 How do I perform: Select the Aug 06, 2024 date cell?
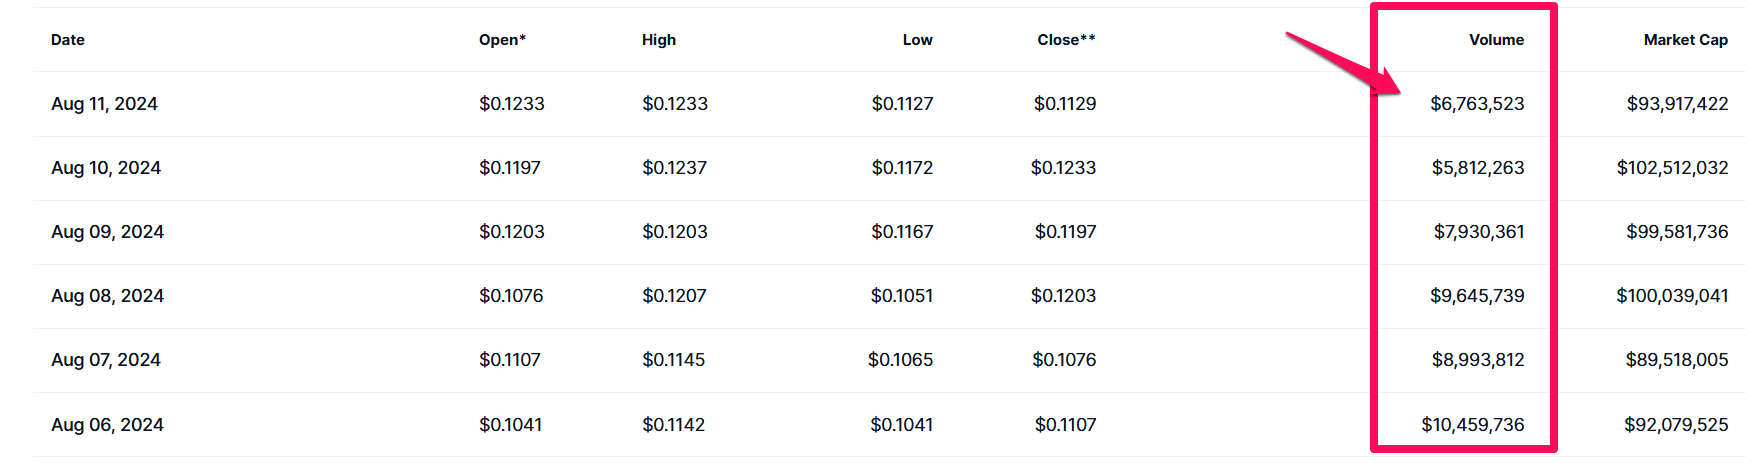point(107,425)
